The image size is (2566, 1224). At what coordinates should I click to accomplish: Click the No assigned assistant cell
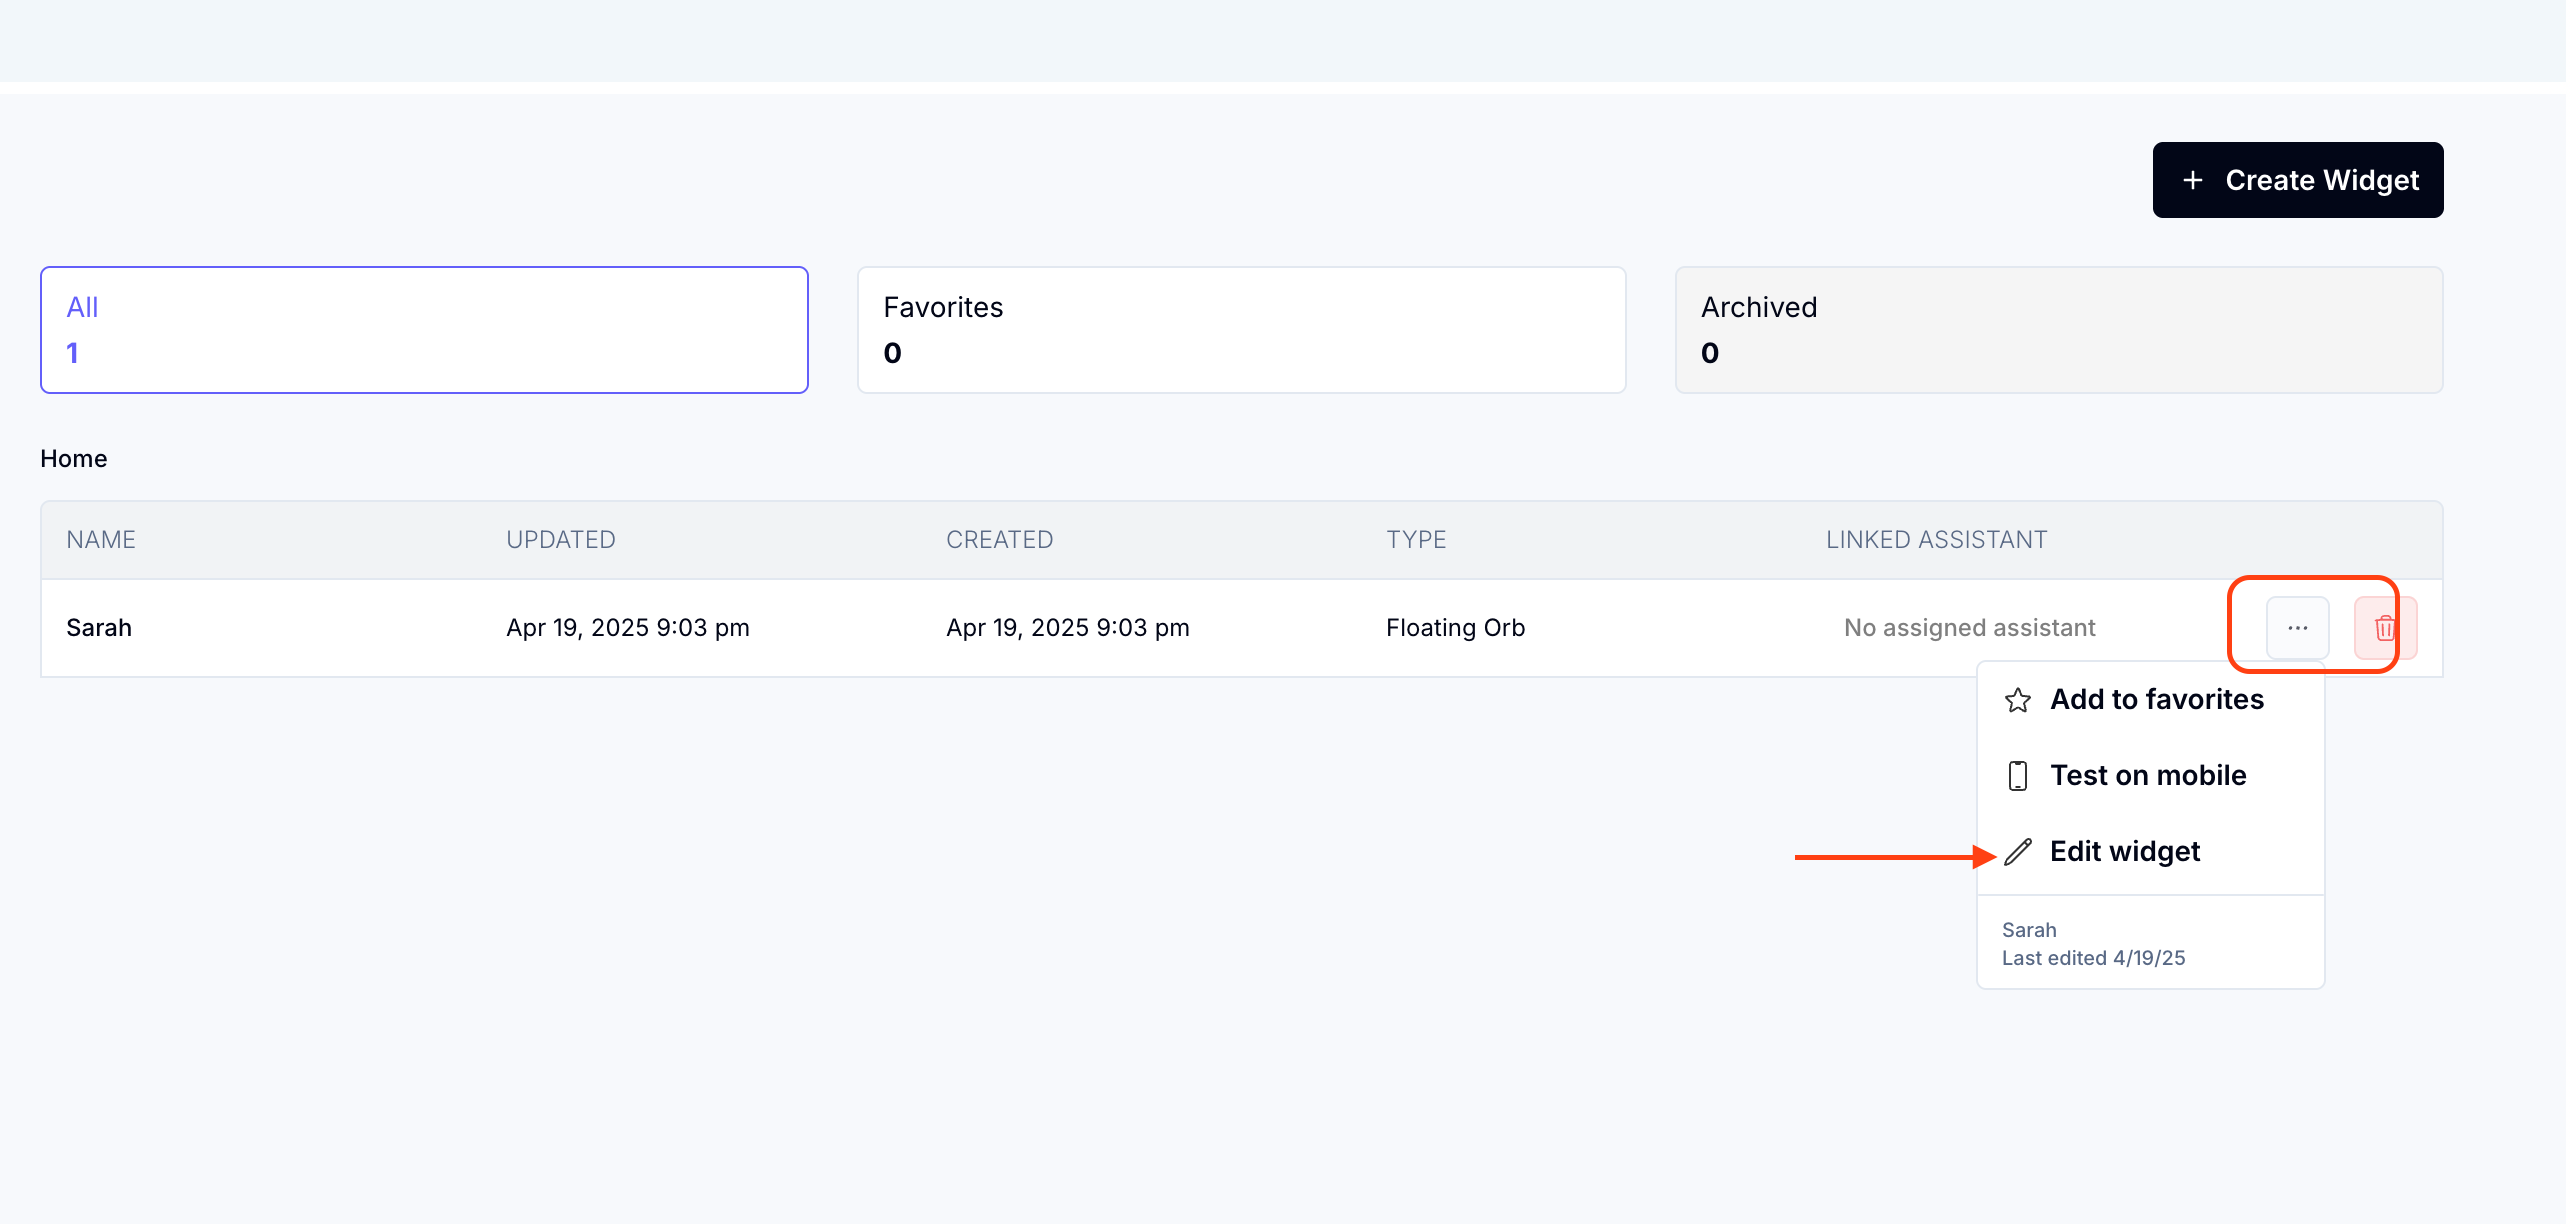coord(1969,628)
